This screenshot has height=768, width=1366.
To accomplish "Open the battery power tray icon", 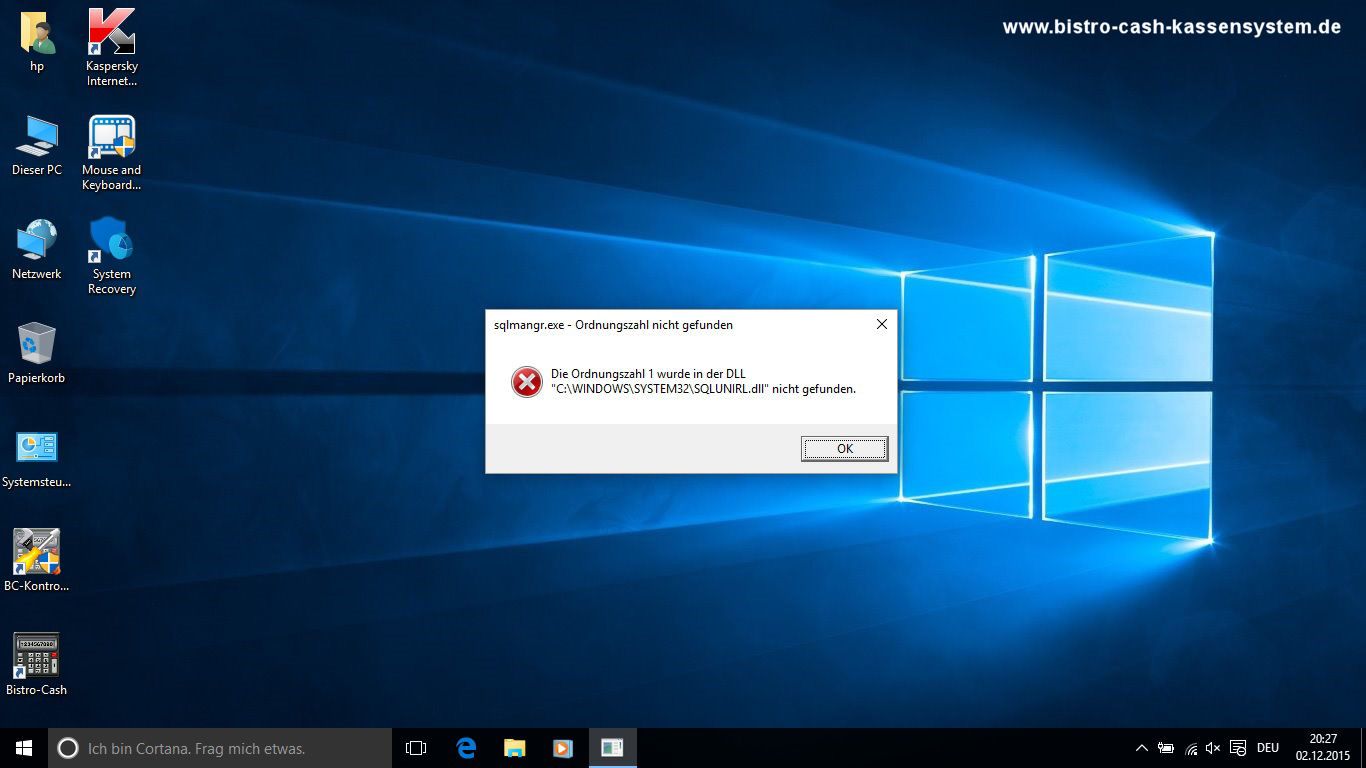I will click(x=1166, y=748).
